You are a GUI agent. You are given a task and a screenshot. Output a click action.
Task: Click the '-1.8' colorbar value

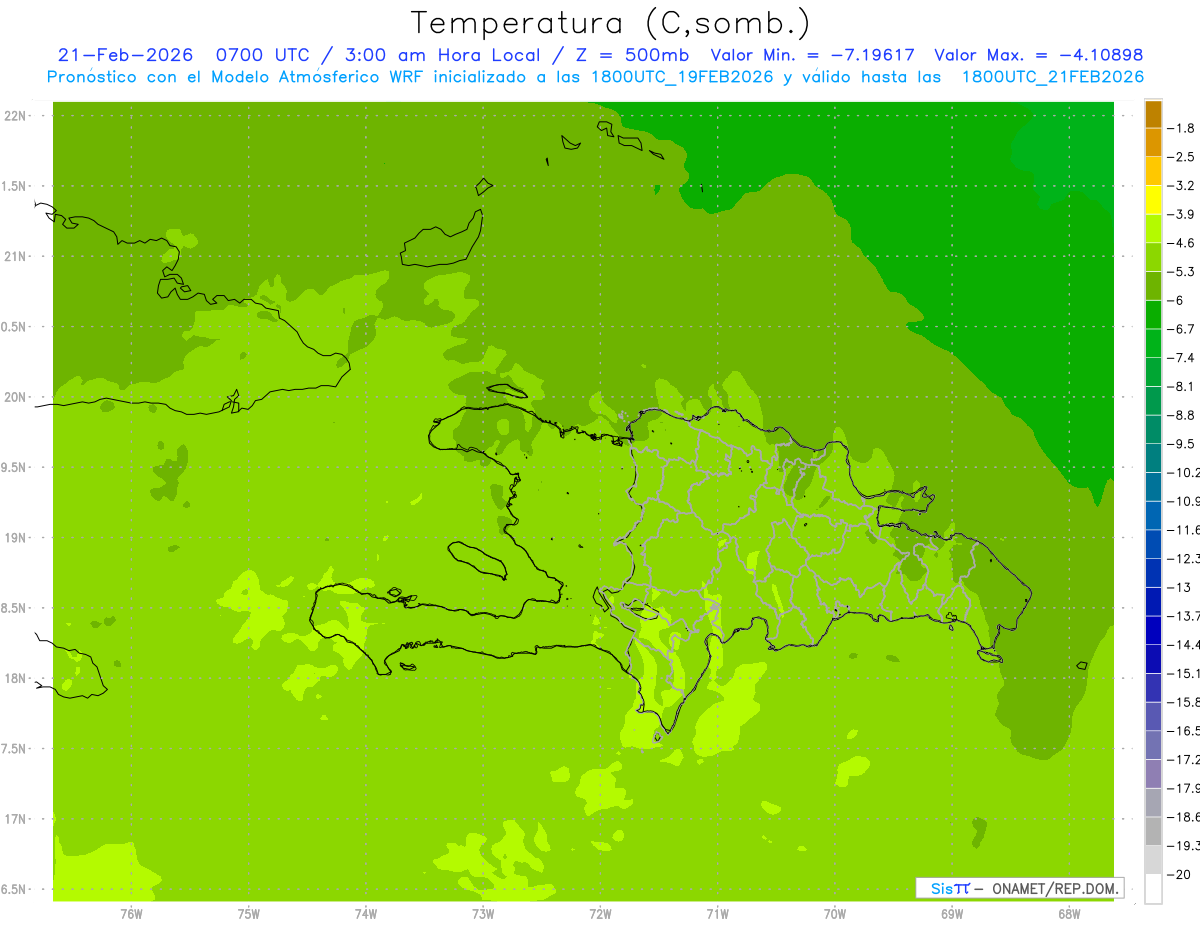tap(1182, 128)
